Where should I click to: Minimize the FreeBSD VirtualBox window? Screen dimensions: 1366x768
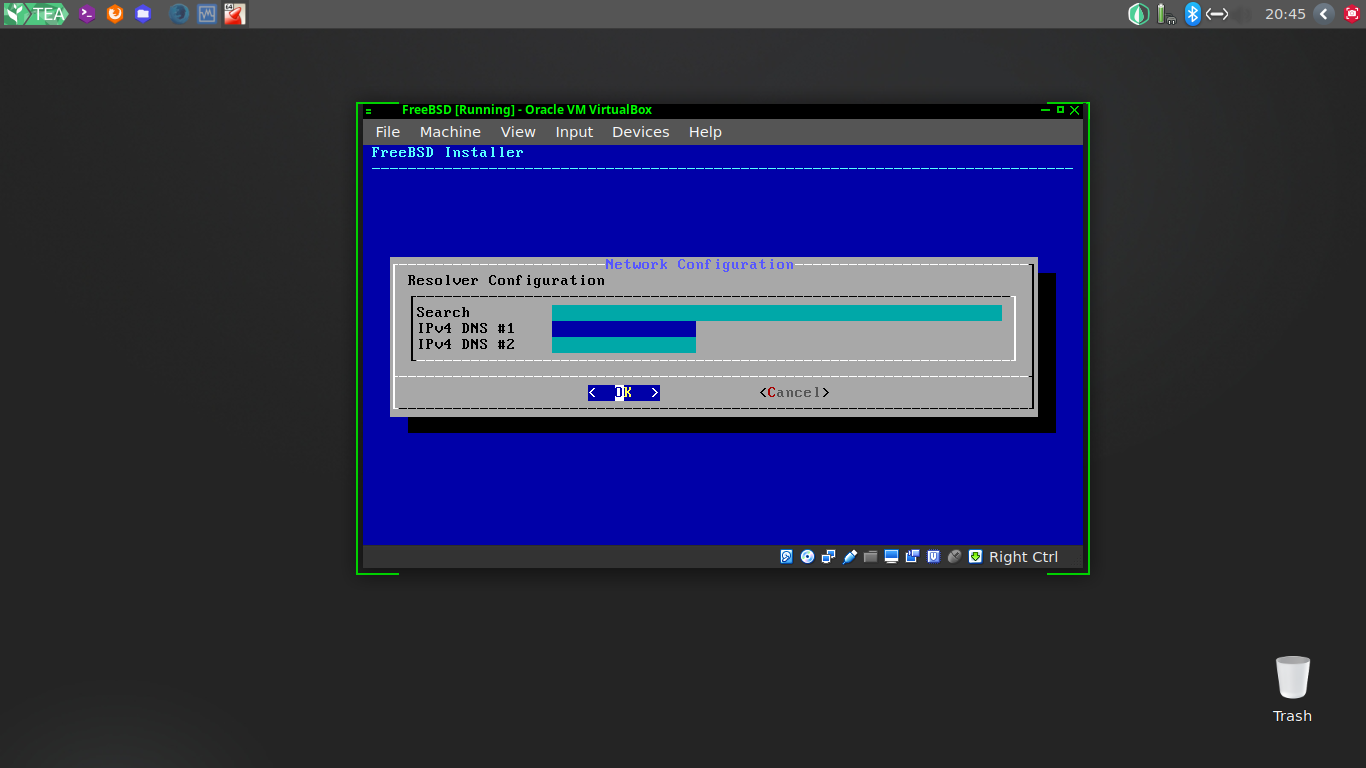[x=1046, y=110]
